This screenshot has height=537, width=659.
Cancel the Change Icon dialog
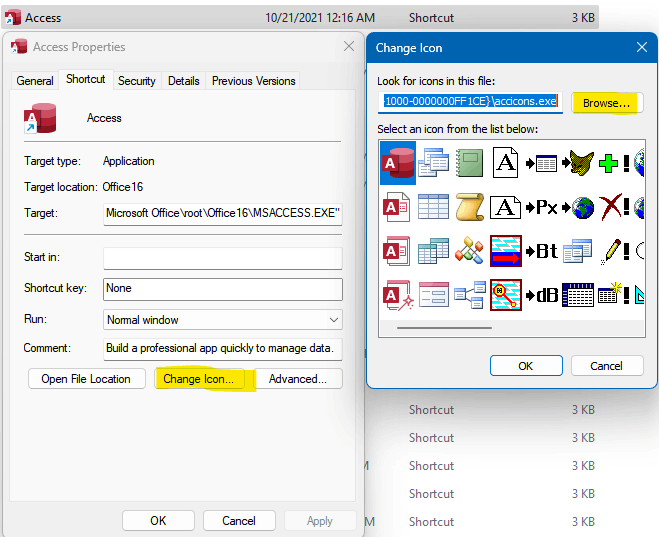(606, 366)
